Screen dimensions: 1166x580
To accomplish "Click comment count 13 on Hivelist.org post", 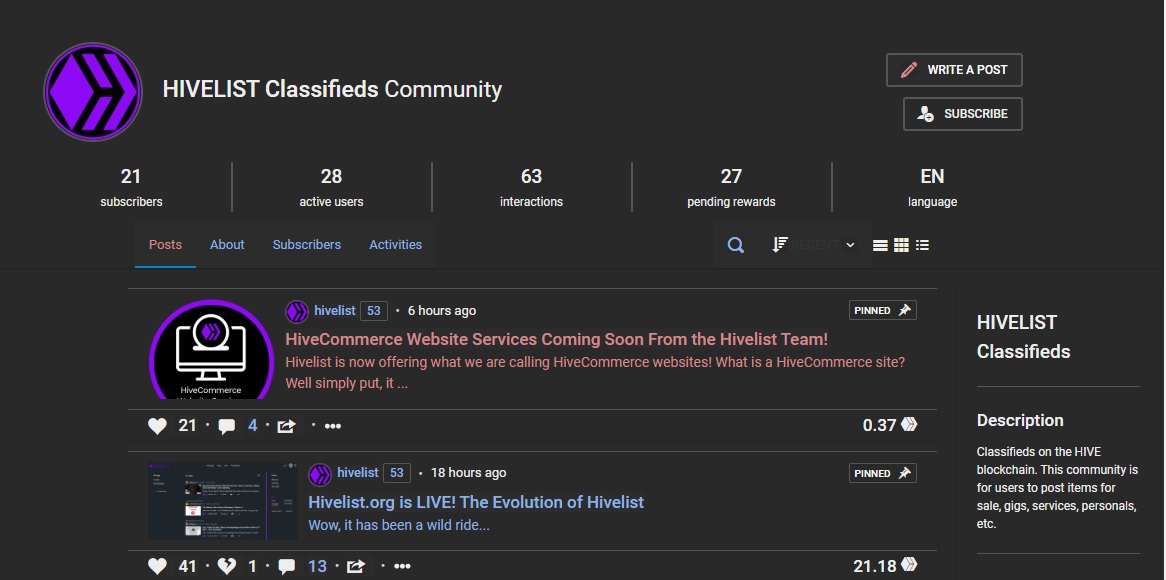I will point(318,567).
